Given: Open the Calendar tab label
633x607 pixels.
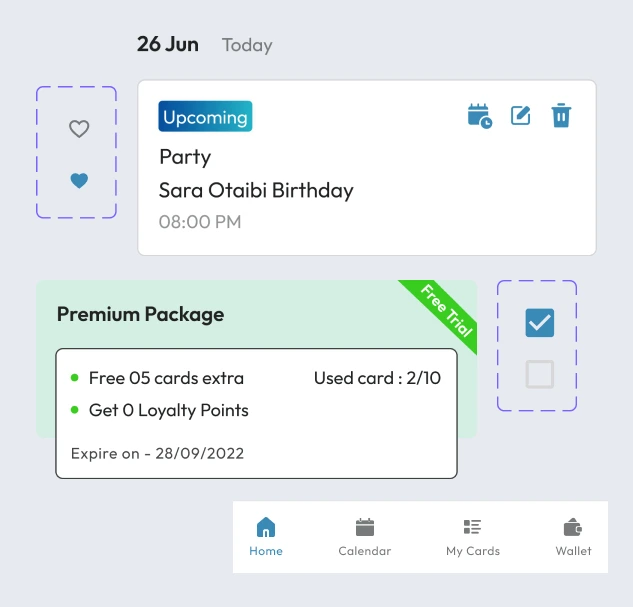Looking at the screenshot, I should point(365,551).
